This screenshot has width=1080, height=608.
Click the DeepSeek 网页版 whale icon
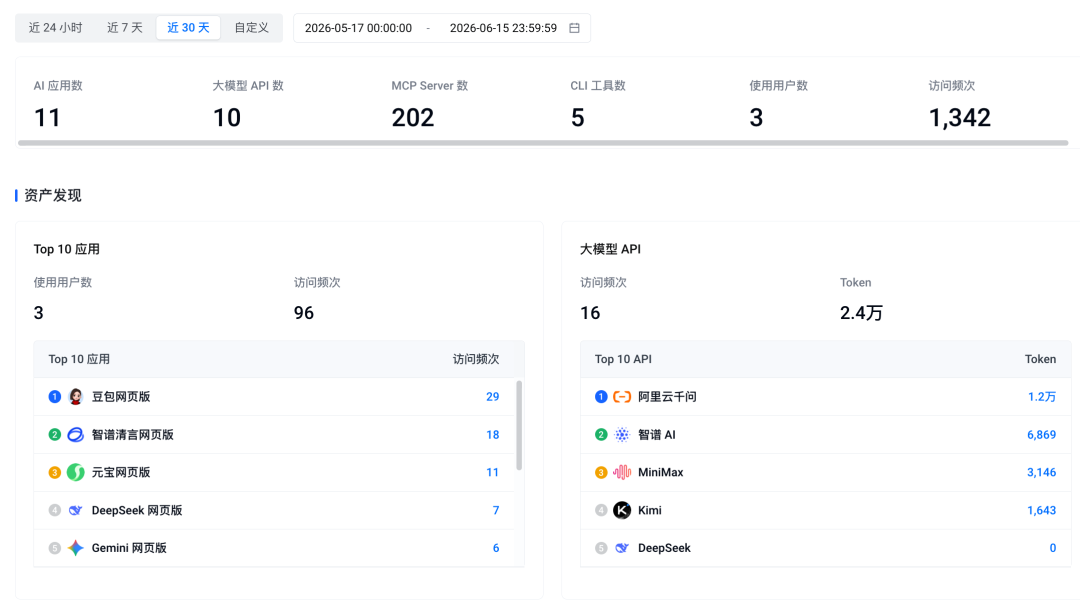[76, 510]
